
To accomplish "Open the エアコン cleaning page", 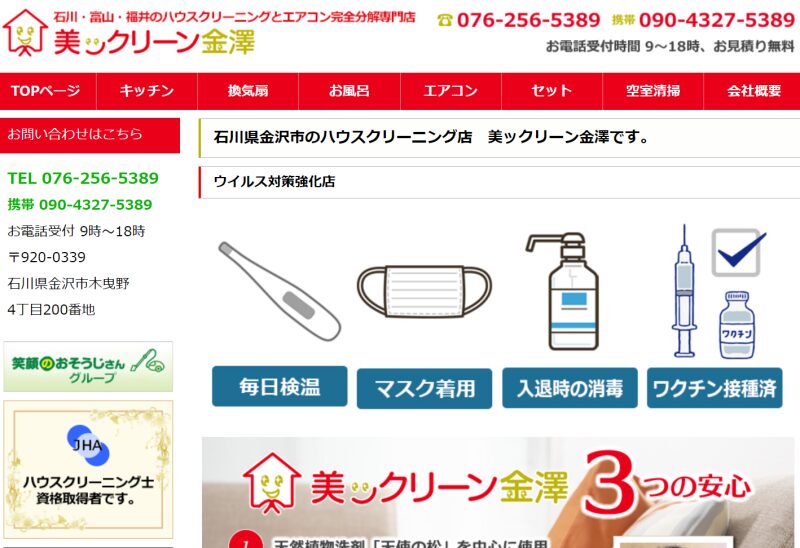I will 451,91.
